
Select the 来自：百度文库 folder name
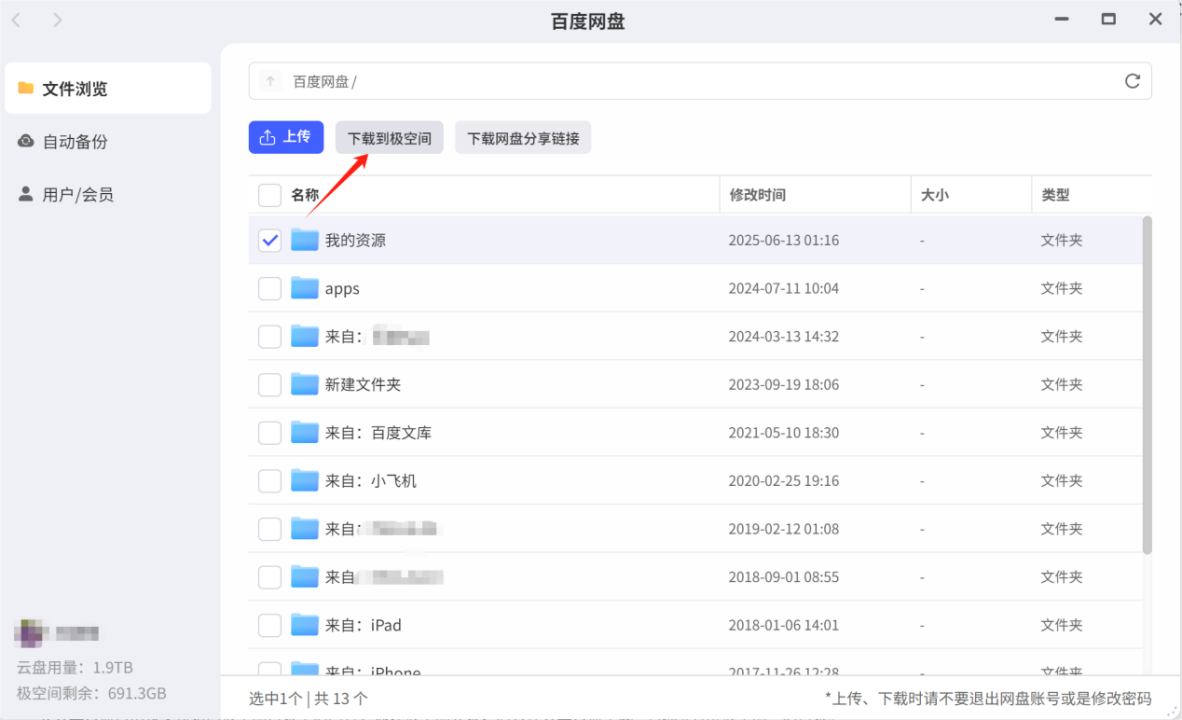(x=378, y=433)
